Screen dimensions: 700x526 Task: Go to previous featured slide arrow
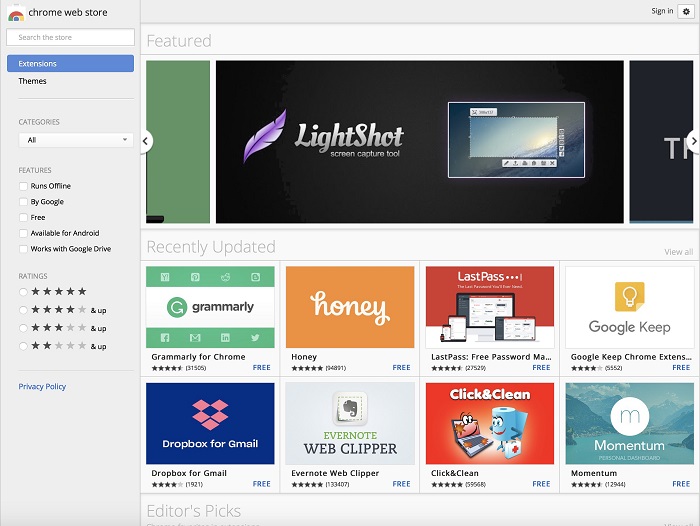tap(146, 141)
